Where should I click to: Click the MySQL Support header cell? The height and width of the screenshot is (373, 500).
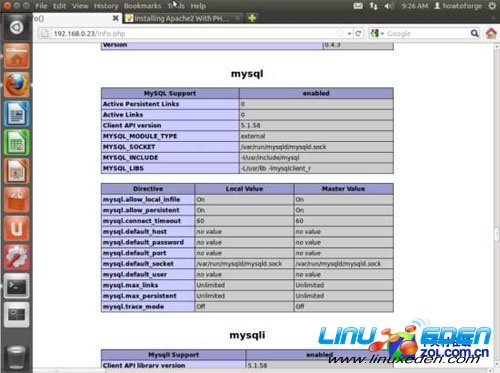(x=170, y=93)
